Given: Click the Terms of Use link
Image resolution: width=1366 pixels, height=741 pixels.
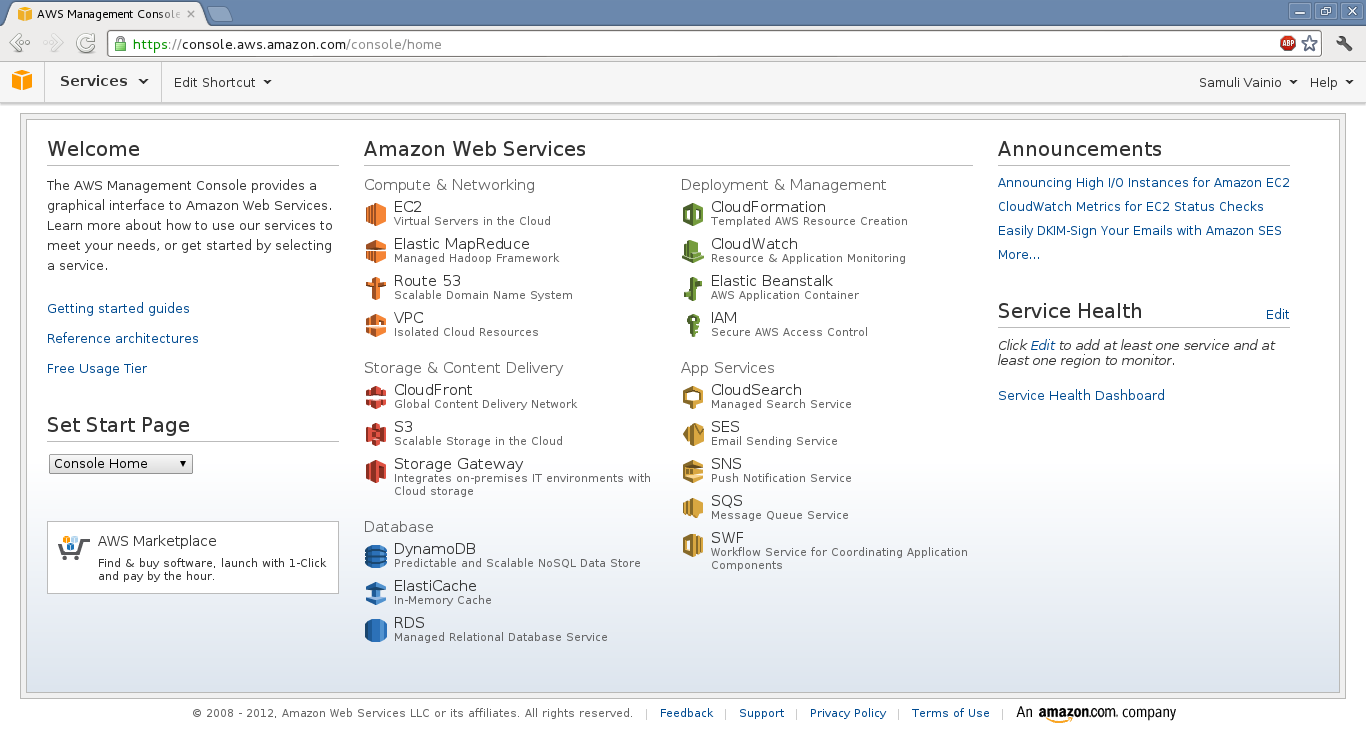Looking at the screenshot, I should click(951, 713).
